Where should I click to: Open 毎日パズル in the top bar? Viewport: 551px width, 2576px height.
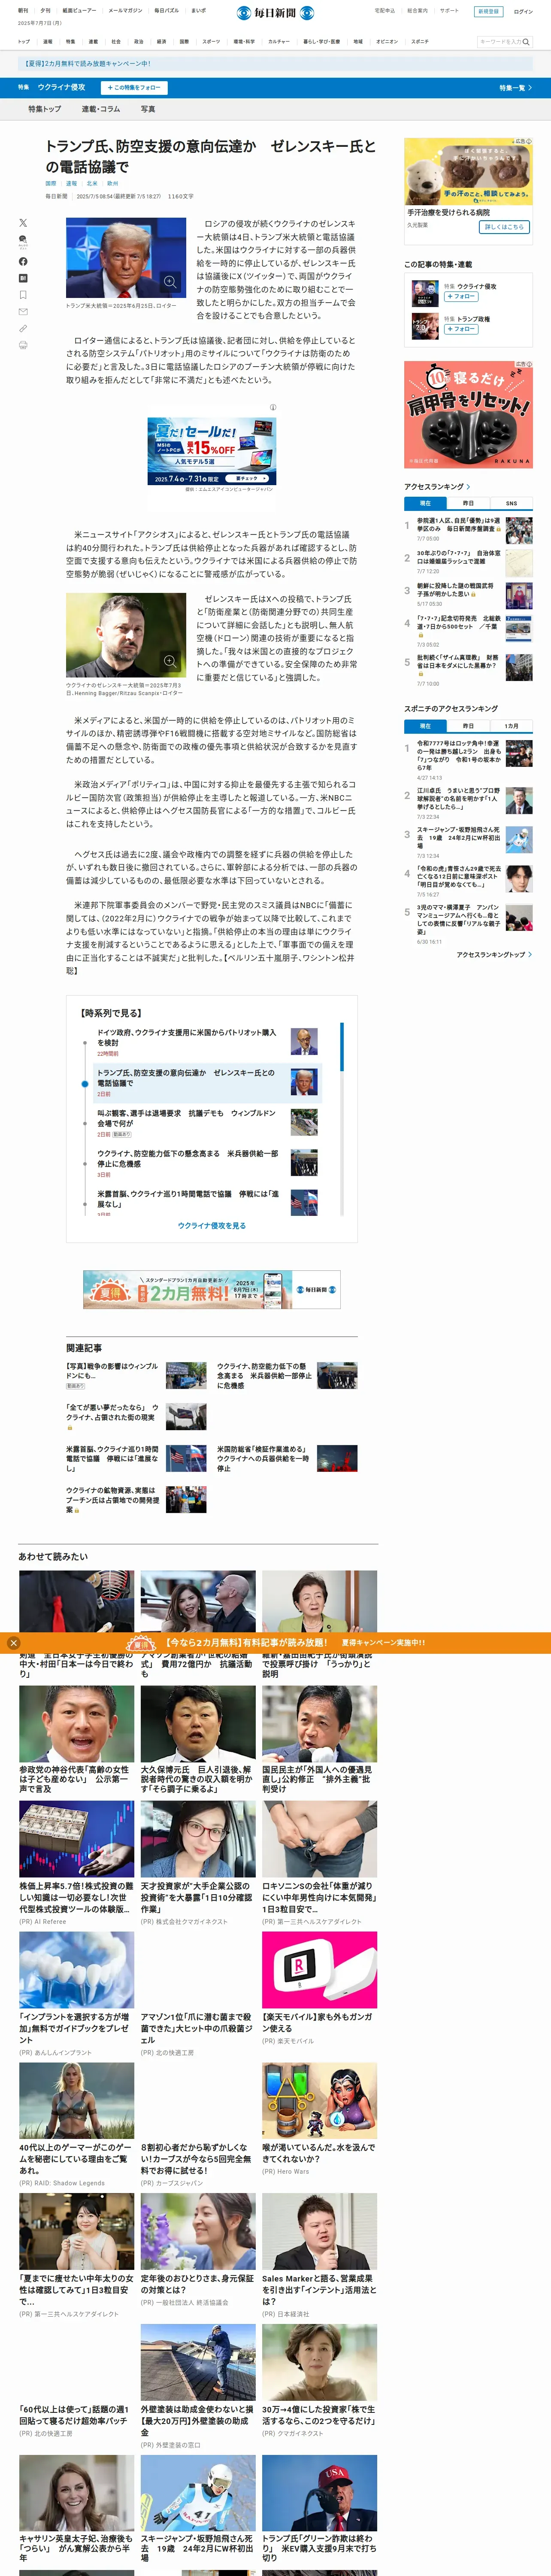tap(166, 11)
